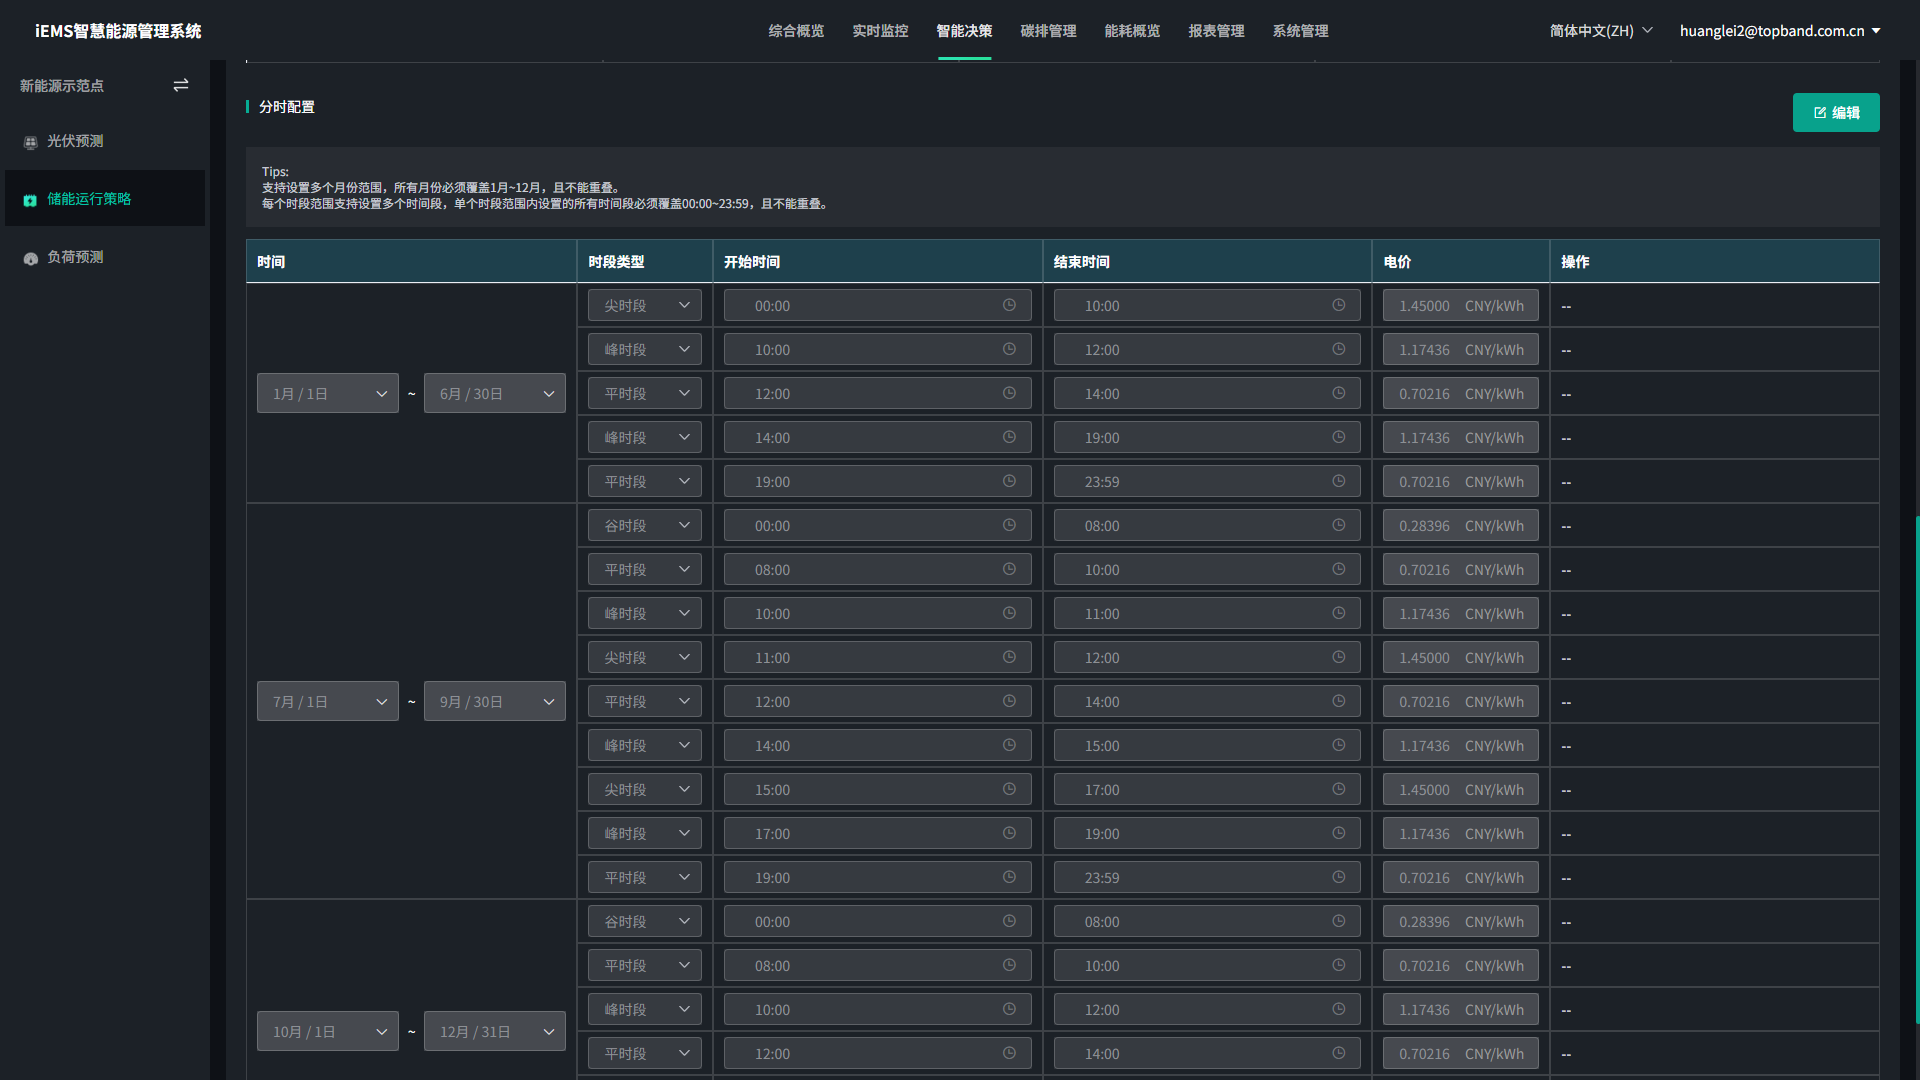Click clock icon of start time 15:00 field
1920x1080 pixels.
(1009, 789)
